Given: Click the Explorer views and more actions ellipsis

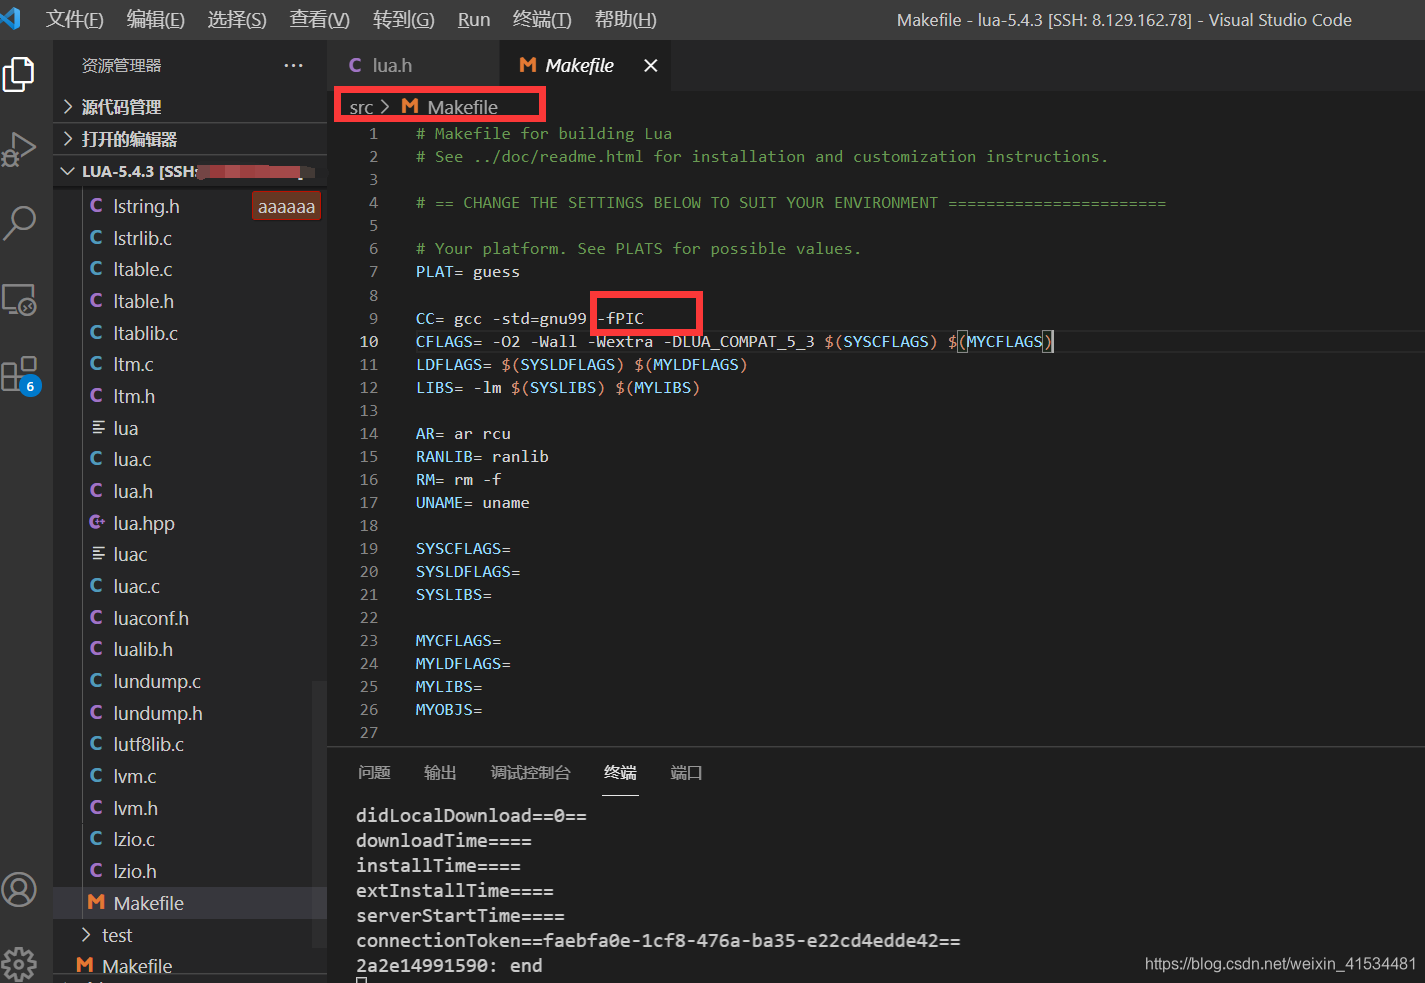Looking at the screenshot, I should click(293, 65).
